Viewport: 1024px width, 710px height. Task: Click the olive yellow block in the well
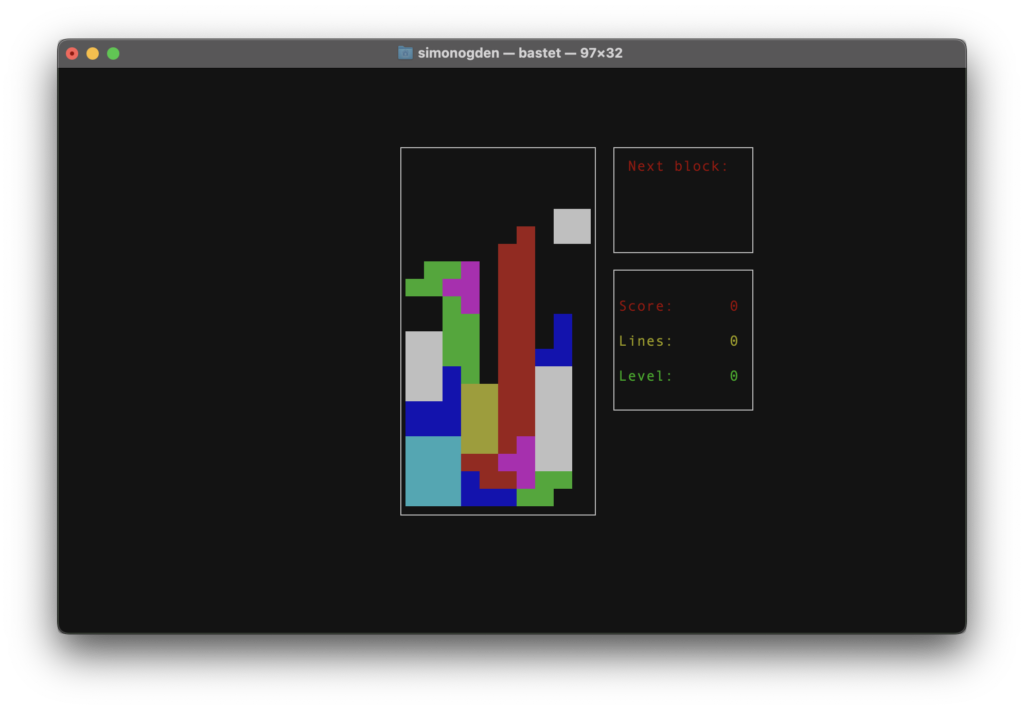coord(479,419)
